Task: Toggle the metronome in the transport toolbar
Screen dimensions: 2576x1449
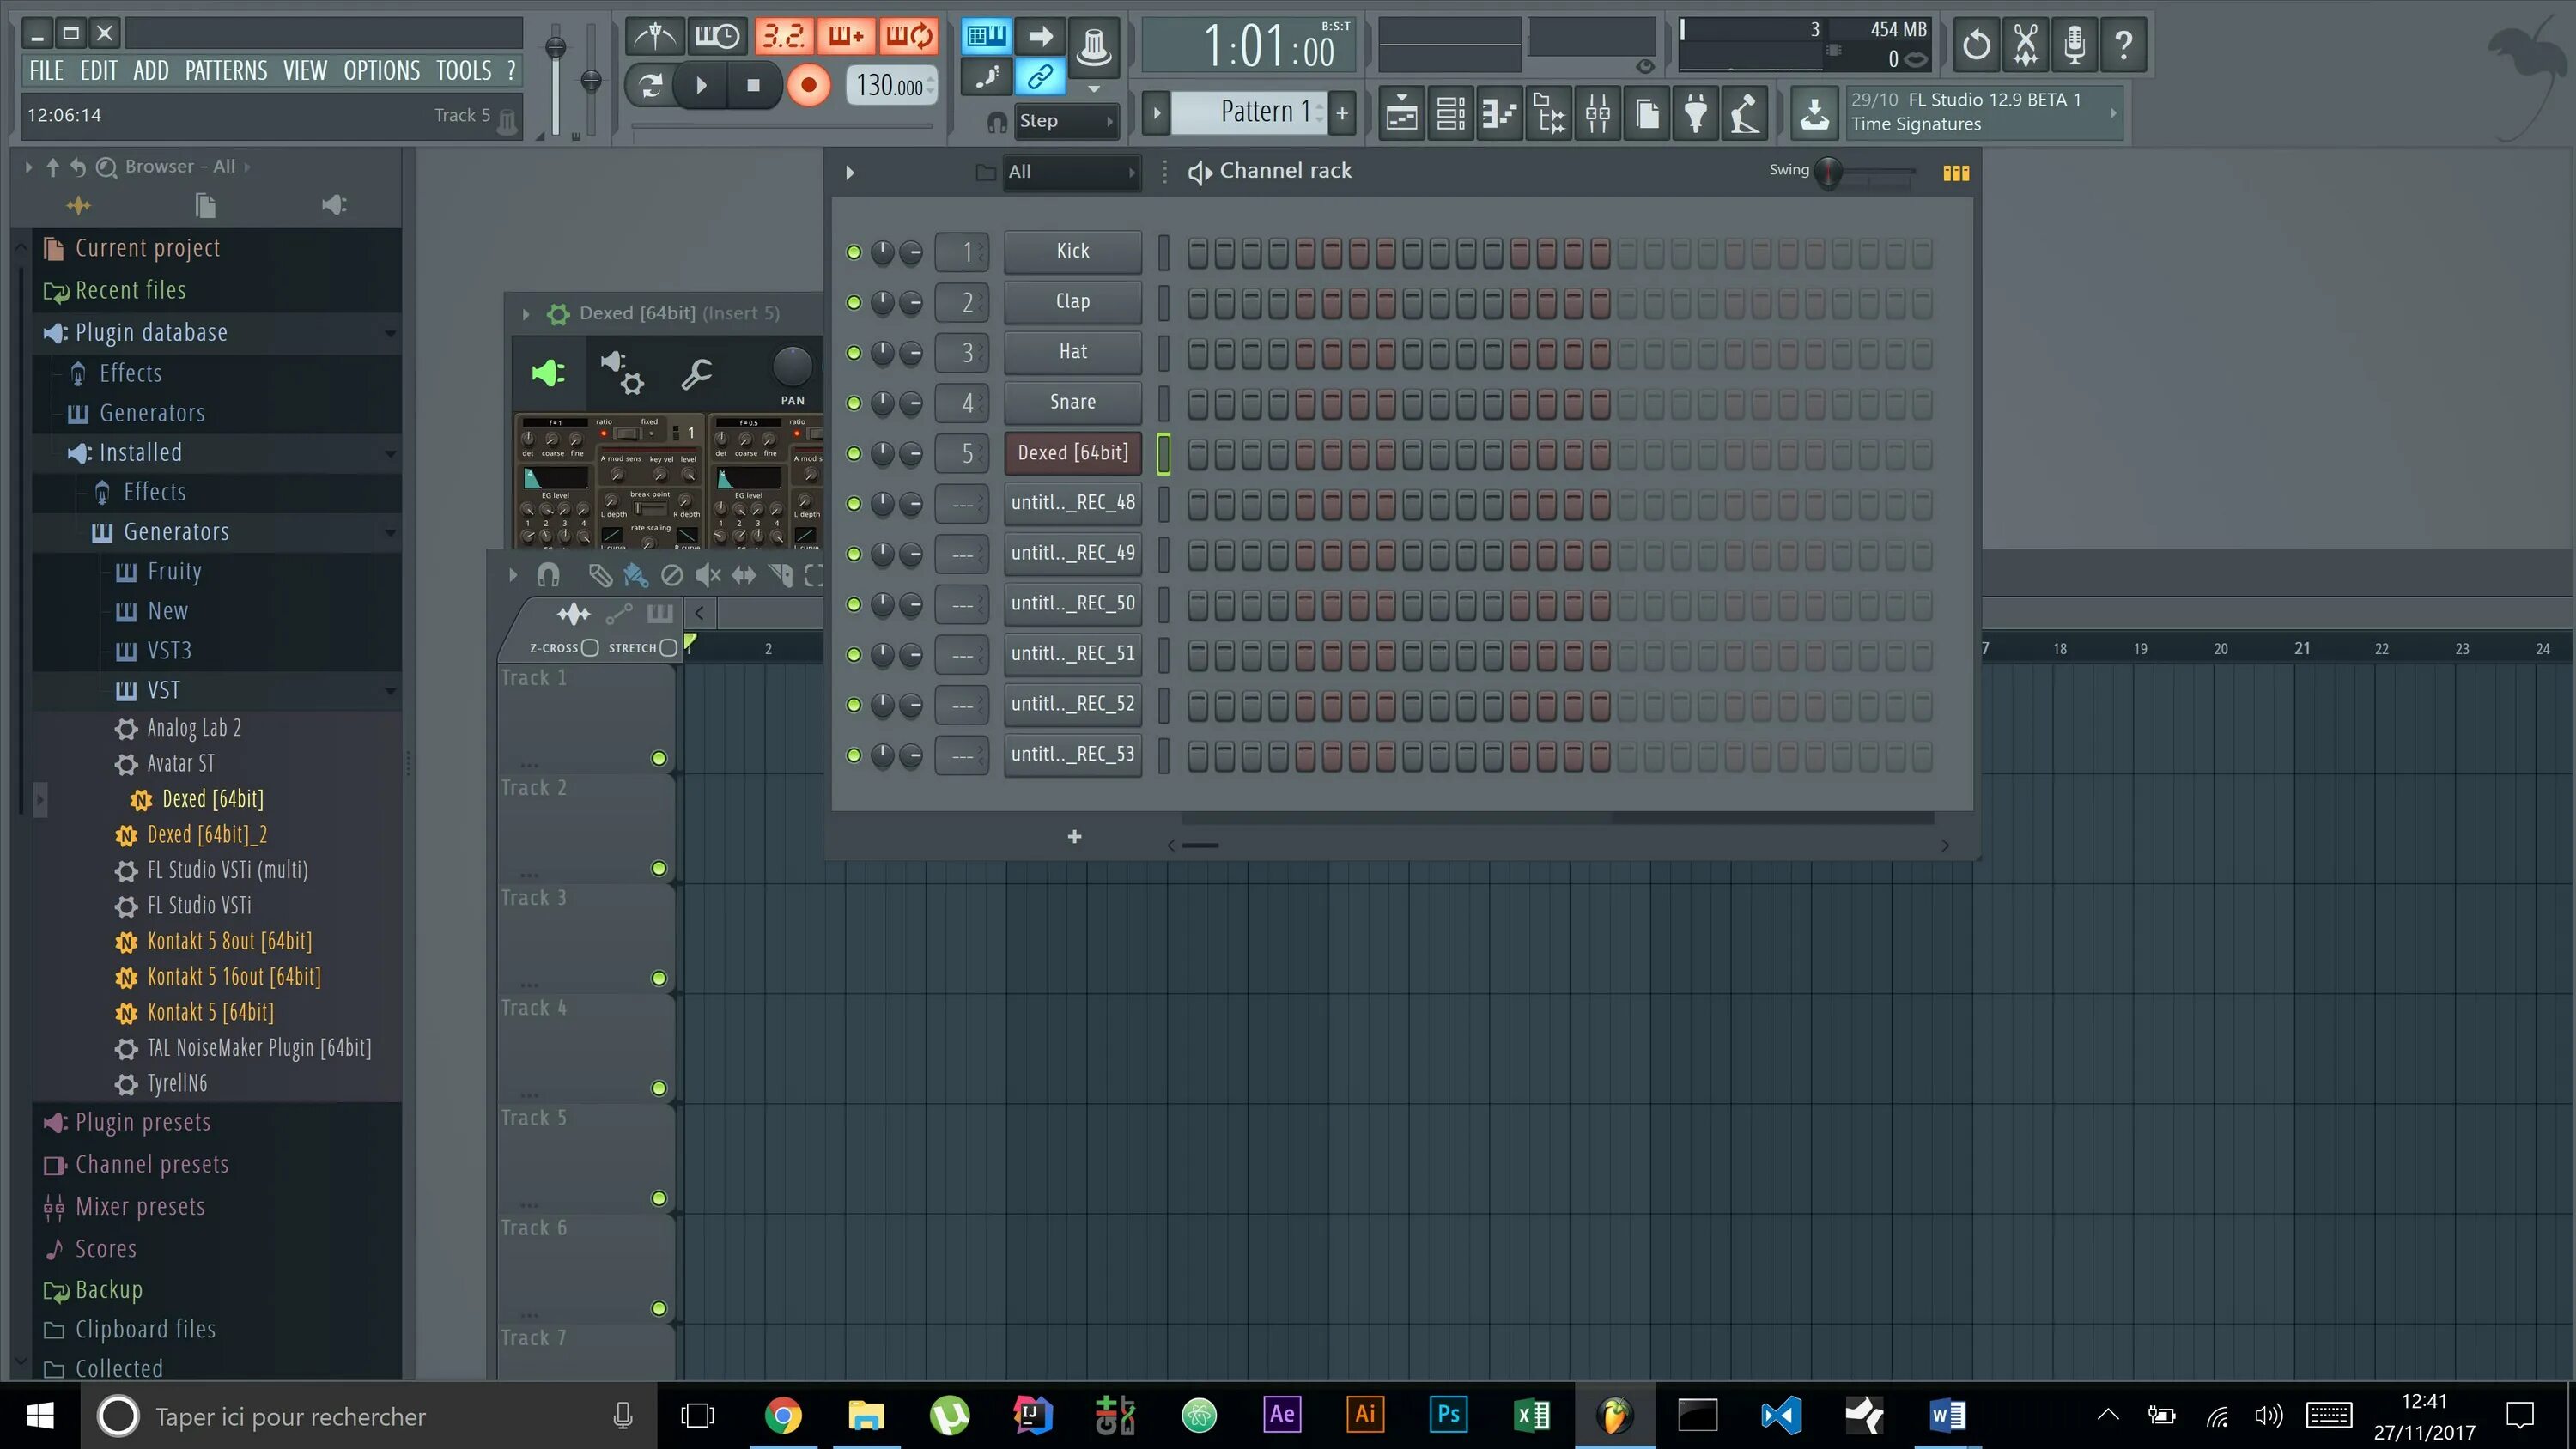Action: coord(655,35)
